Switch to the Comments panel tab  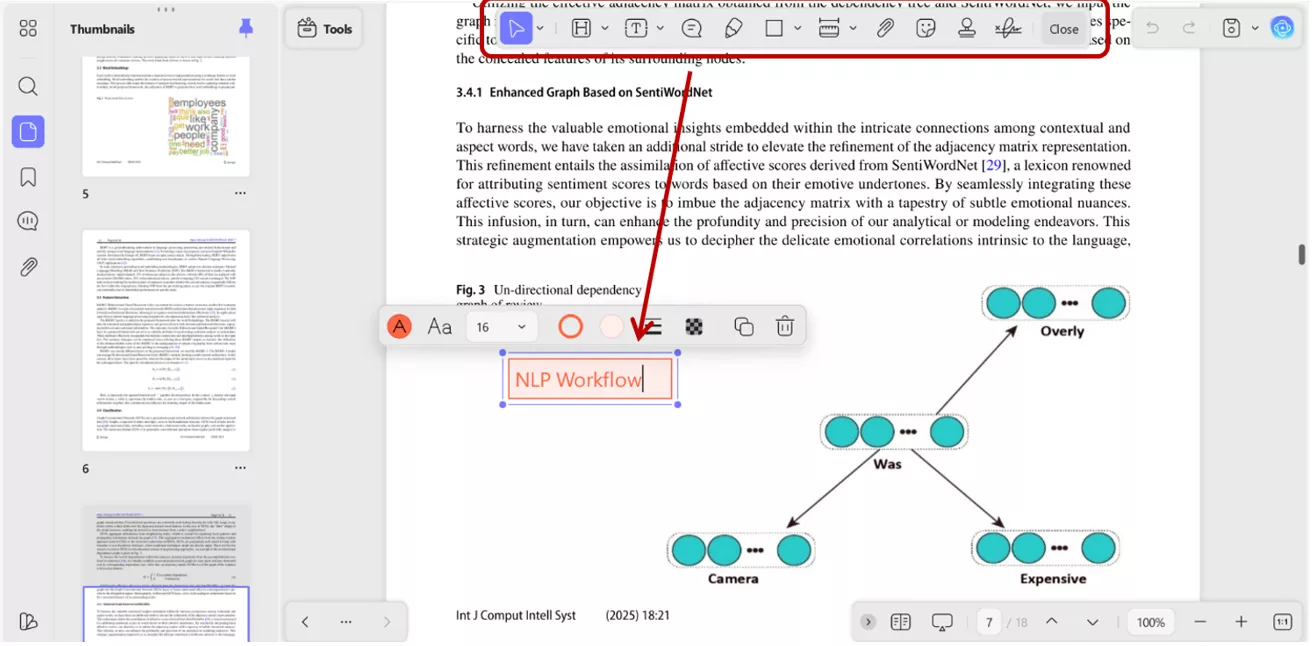[27, 221]
